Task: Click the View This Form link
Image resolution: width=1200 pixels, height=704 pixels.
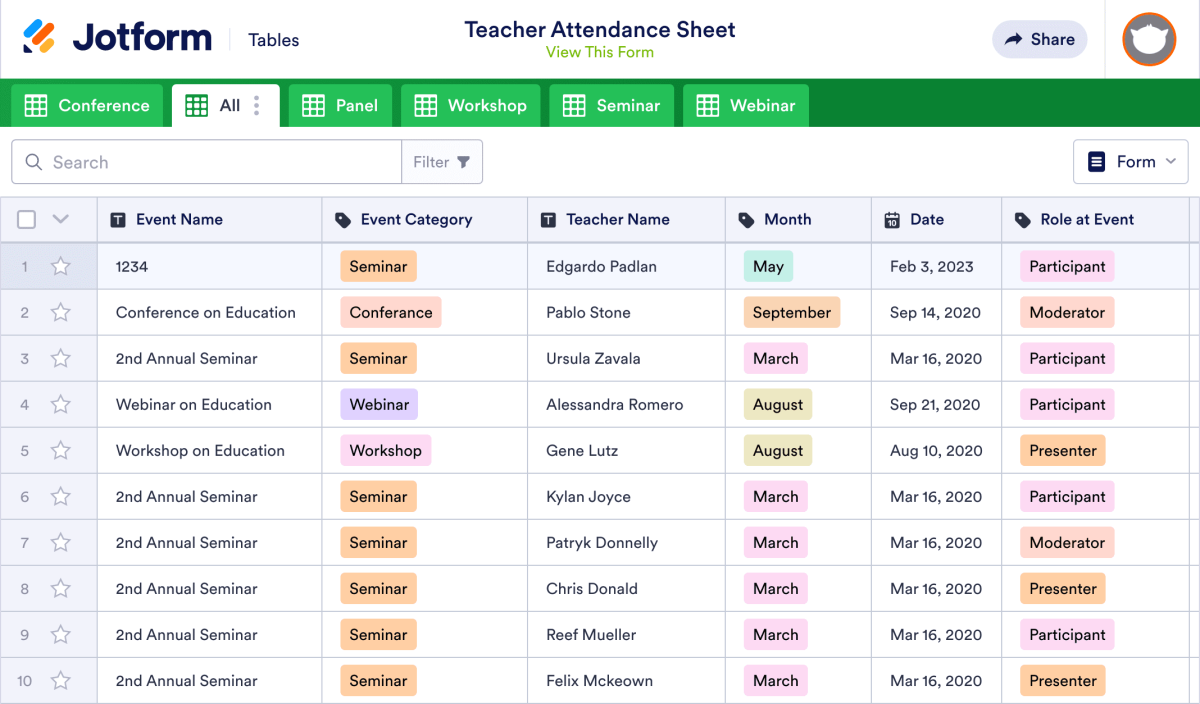Action: [x=600, y=53]
